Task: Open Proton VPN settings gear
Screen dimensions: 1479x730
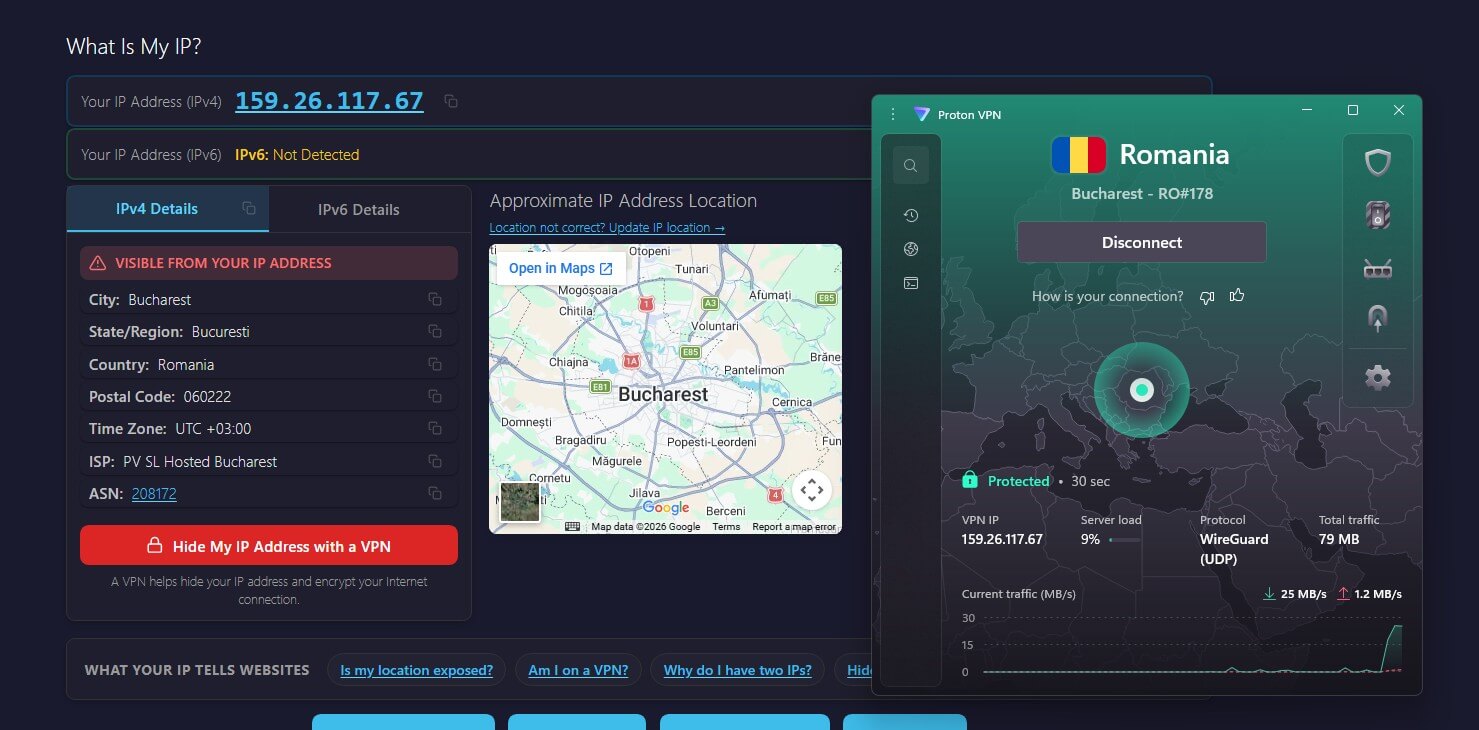Action: point(1378,377)
